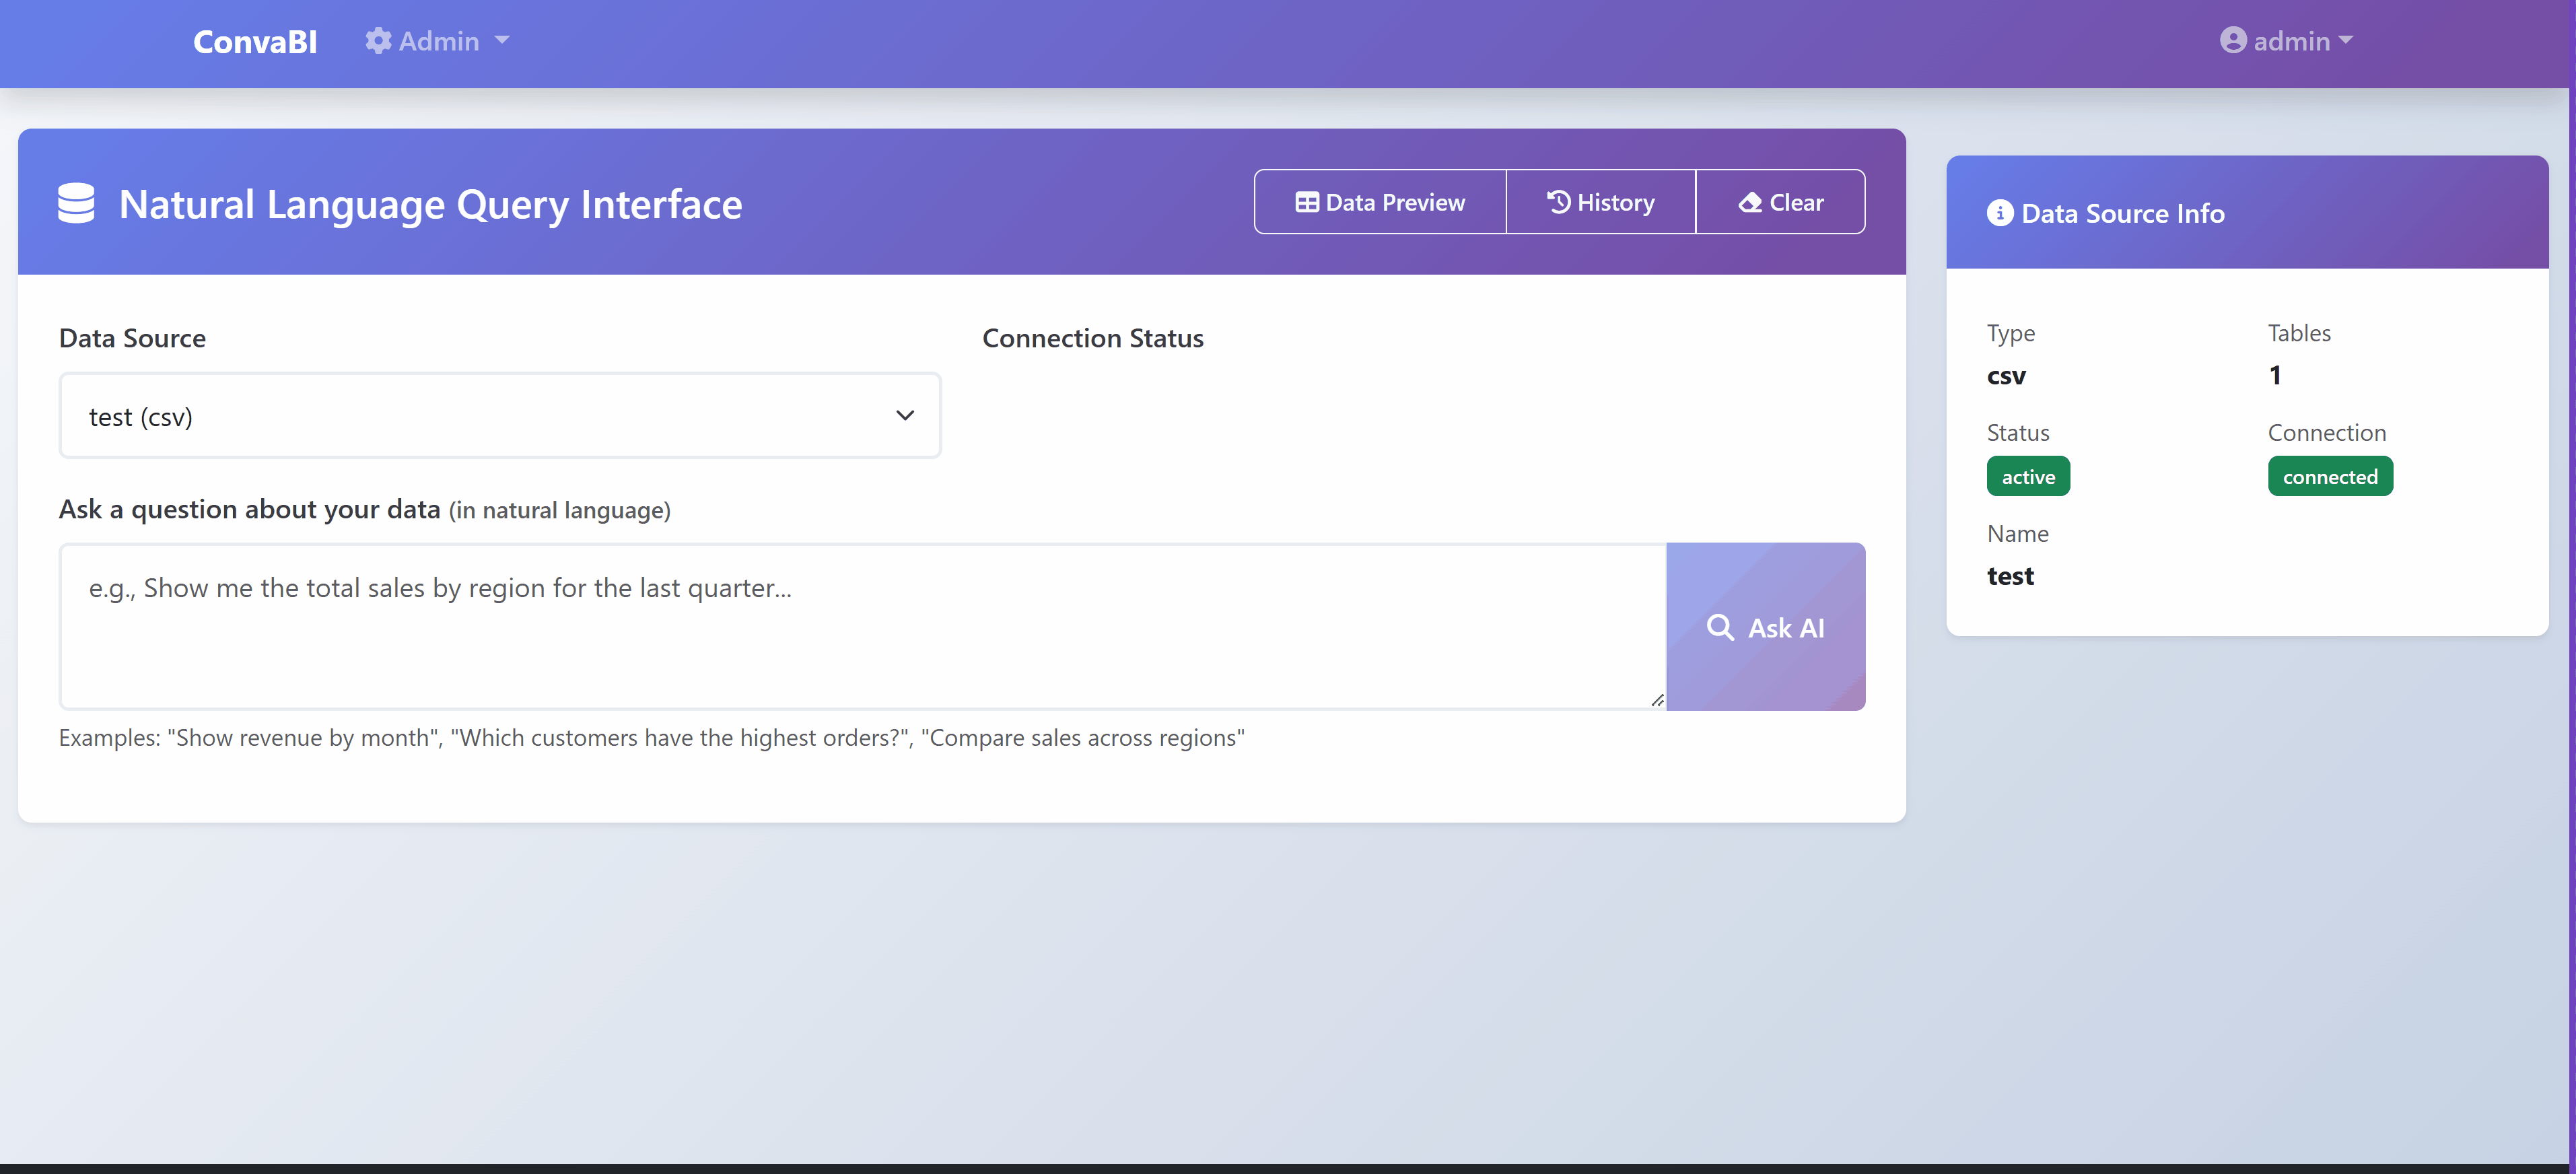2576x1174 pixels.
Task: Go to ConvaBI home via brand logo
Action: click(255, 41)
